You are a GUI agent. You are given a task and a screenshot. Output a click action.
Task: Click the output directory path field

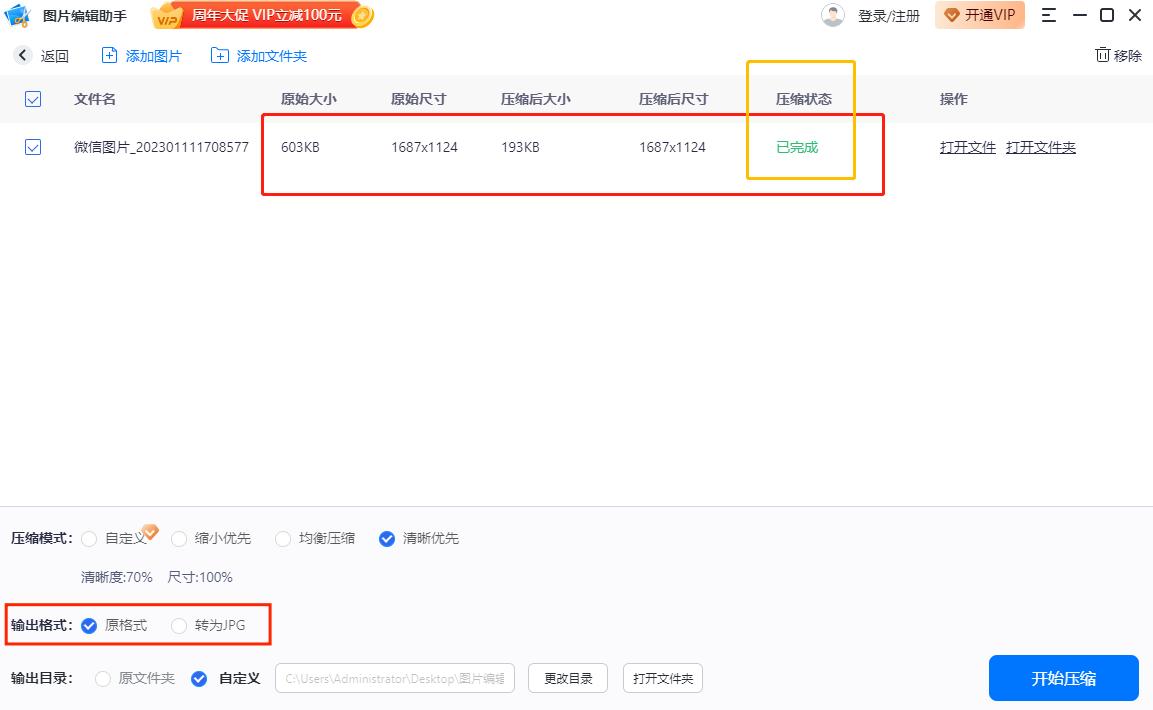coord(394,678)
